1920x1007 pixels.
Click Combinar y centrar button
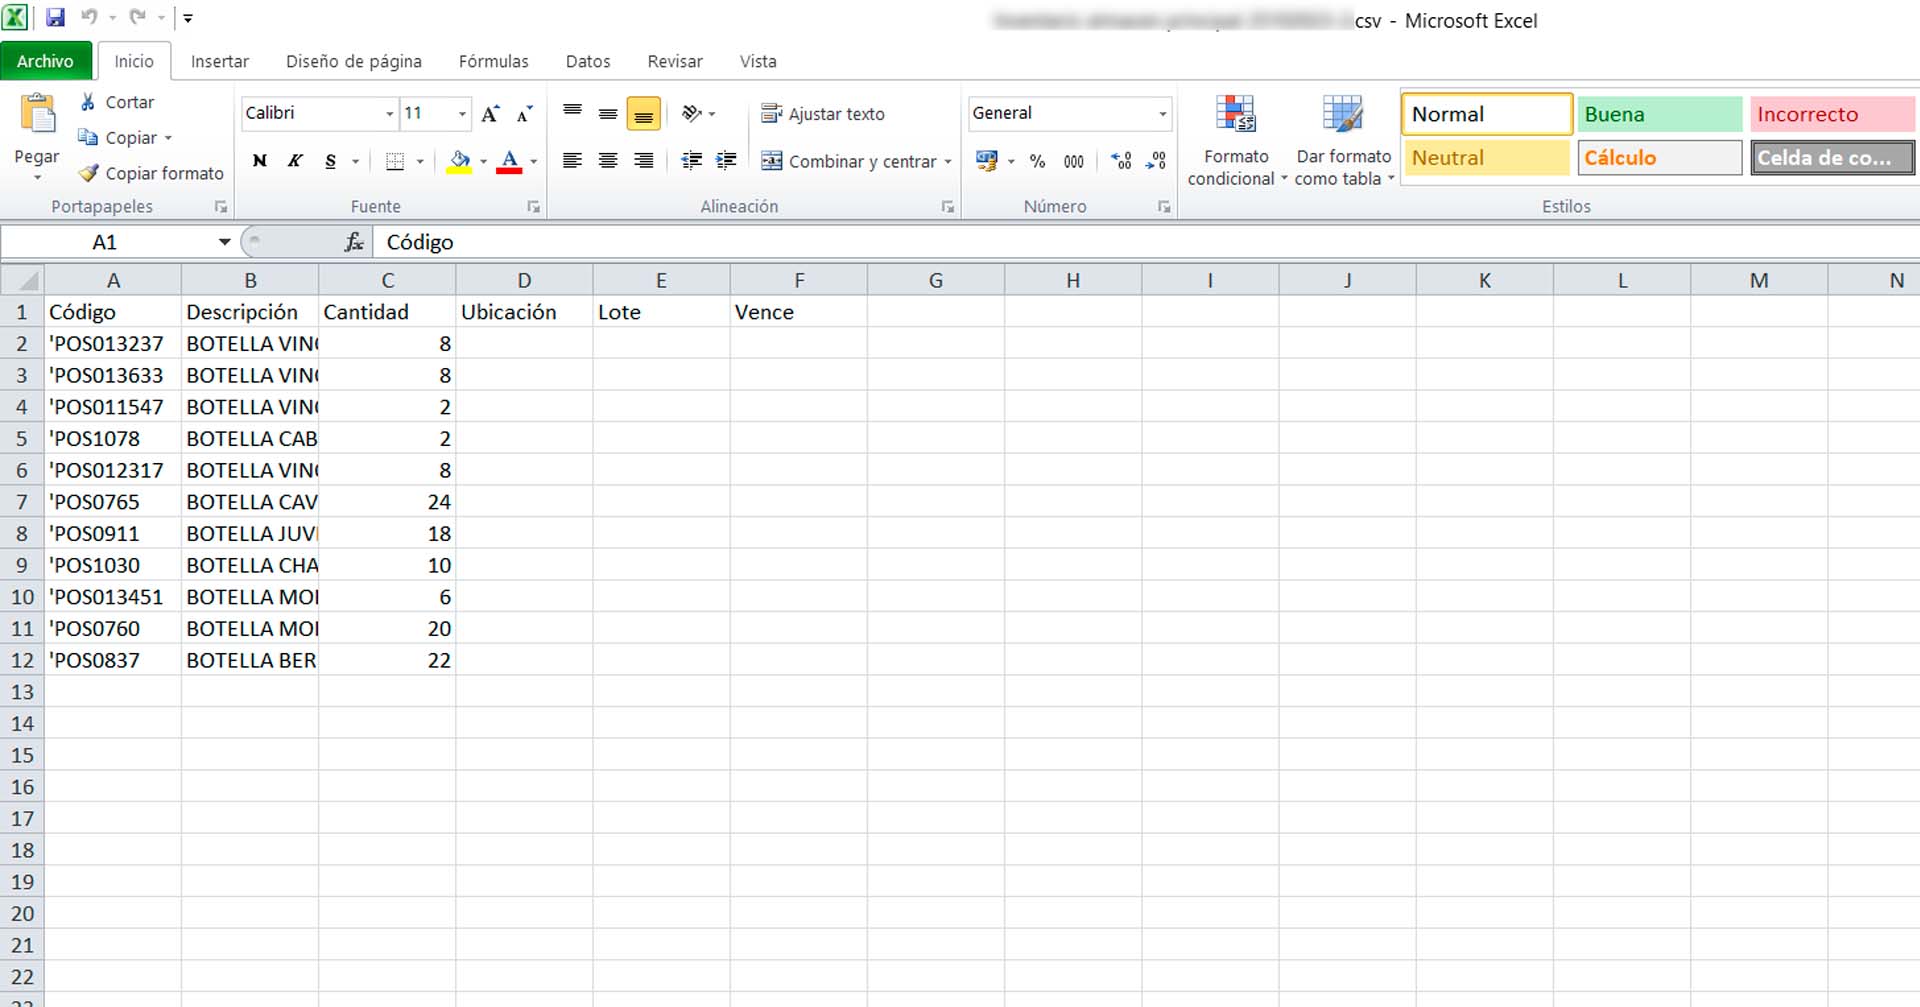tap(850, 161)
